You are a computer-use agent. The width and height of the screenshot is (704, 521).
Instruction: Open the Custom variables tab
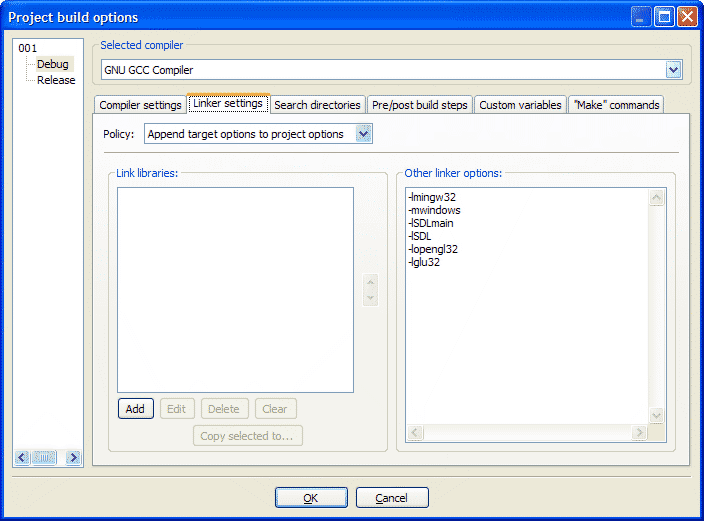(x=520, y=105)
